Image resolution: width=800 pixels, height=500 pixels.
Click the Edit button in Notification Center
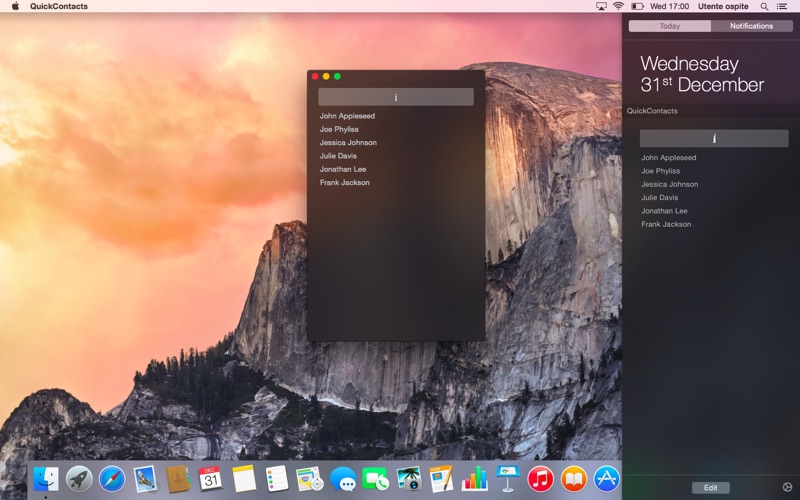coord(711,488)
